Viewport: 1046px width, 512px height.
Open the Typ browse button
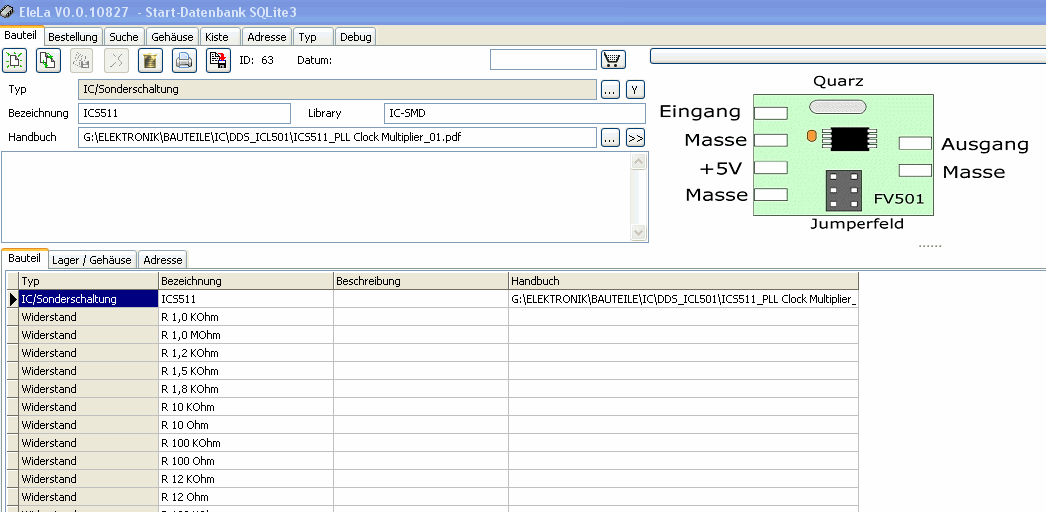point(610,89)
